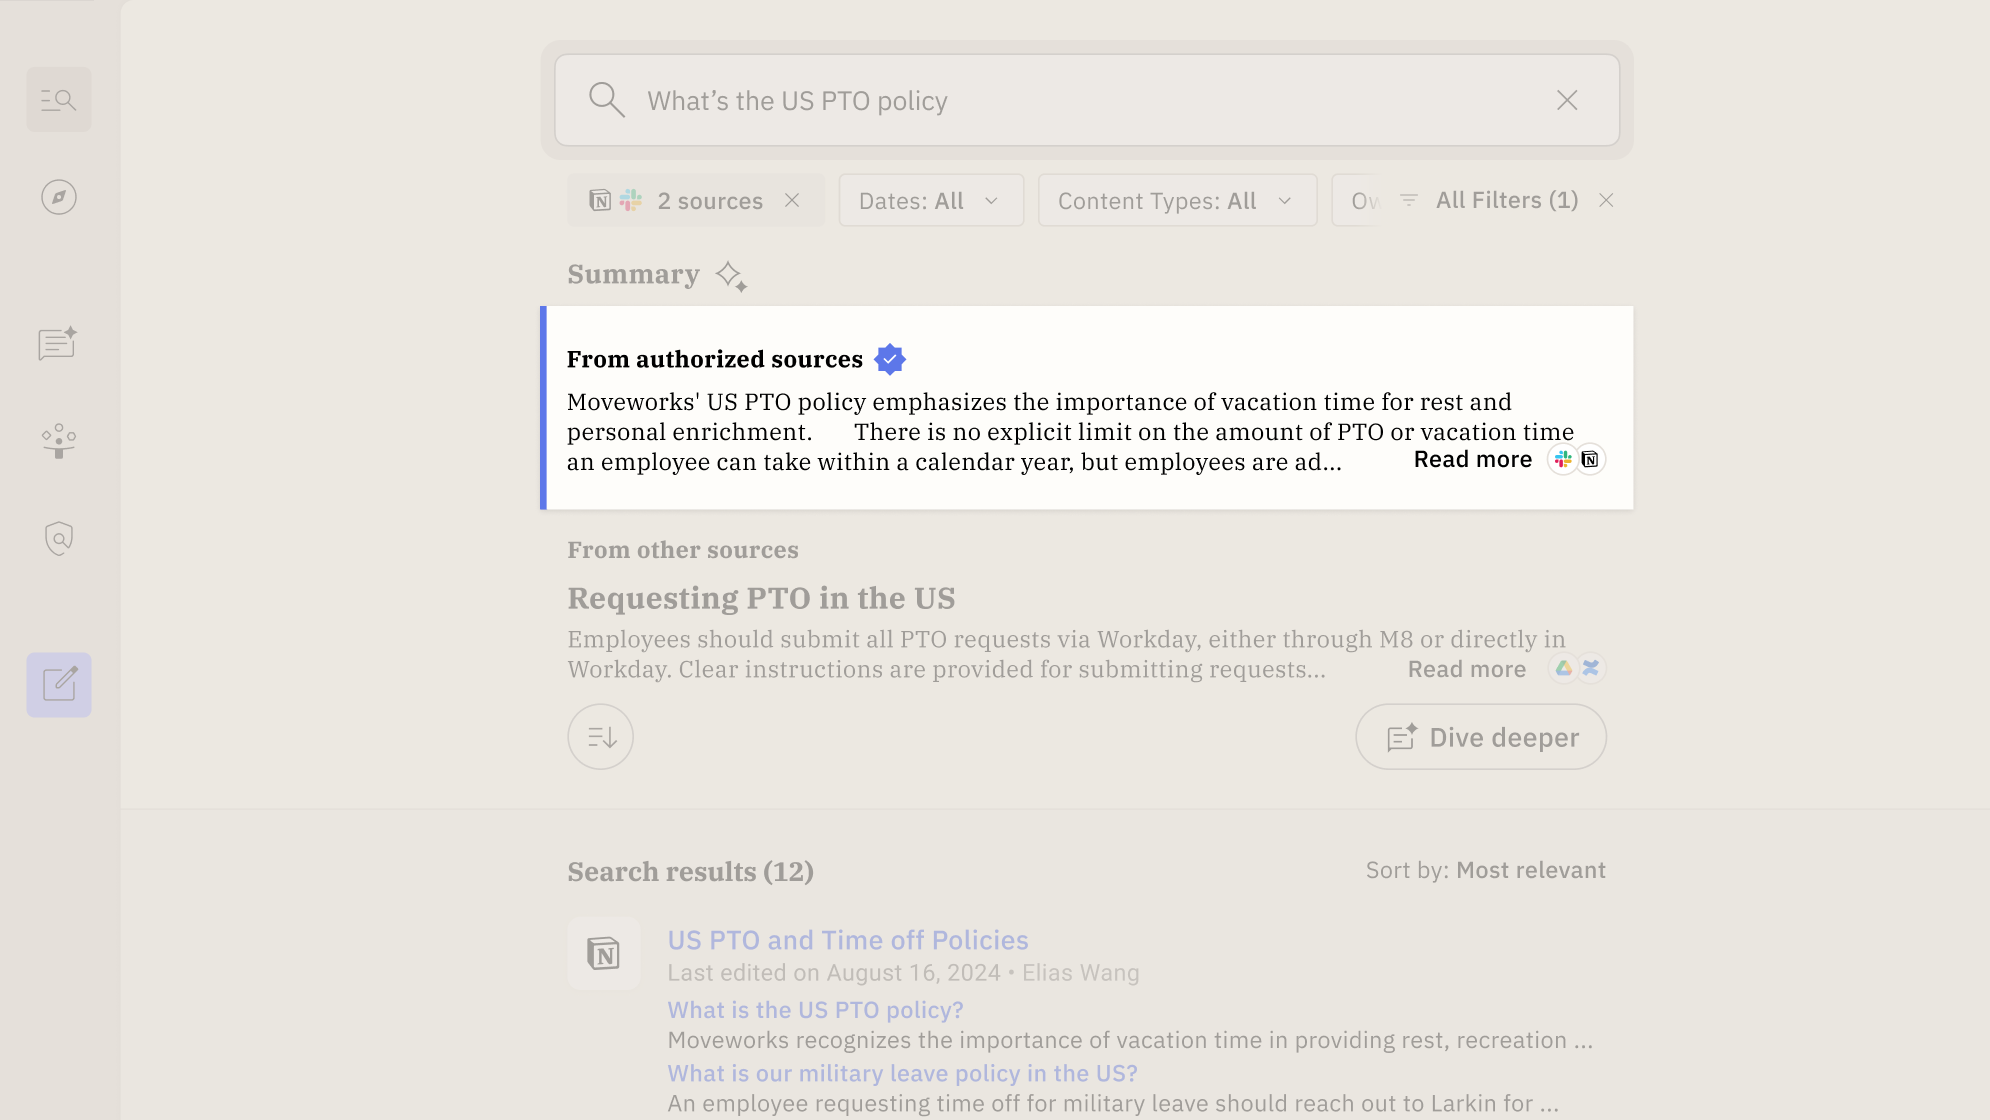This screenshot has height=1120, width=1990.
Task: Click the Notion icon on first result
Action: coord(603,953)
